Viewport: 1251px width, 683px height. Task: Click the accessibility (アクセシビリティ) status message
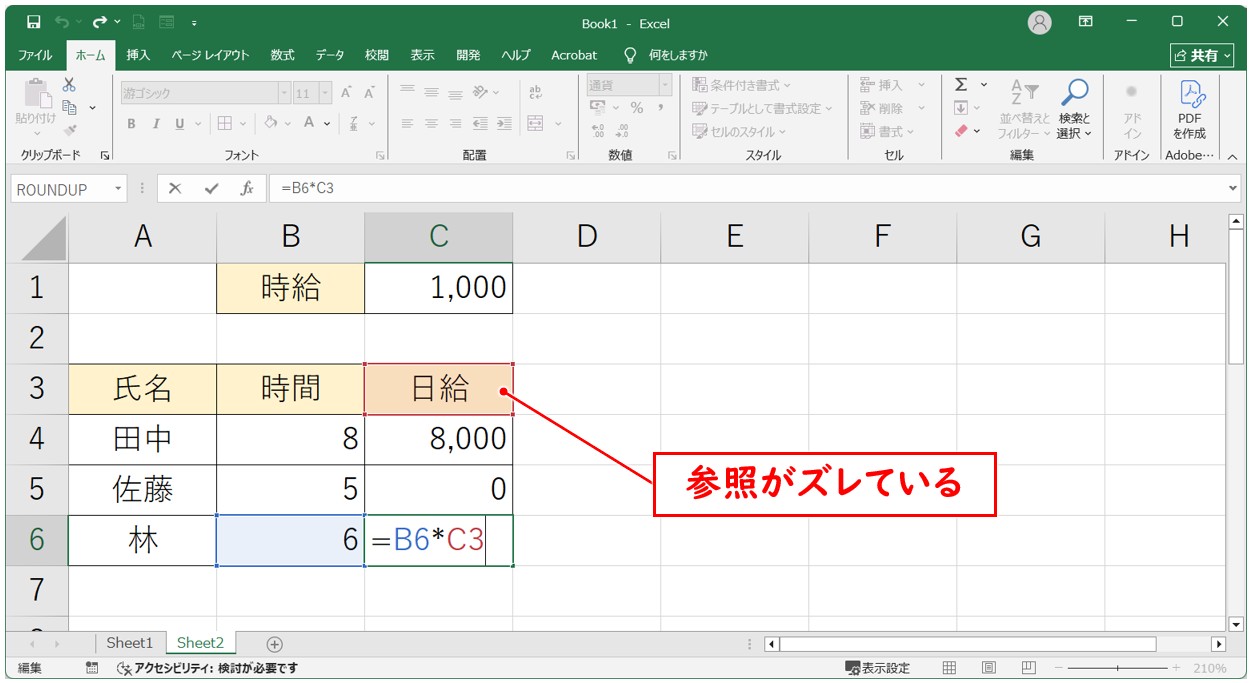point(207,668)
